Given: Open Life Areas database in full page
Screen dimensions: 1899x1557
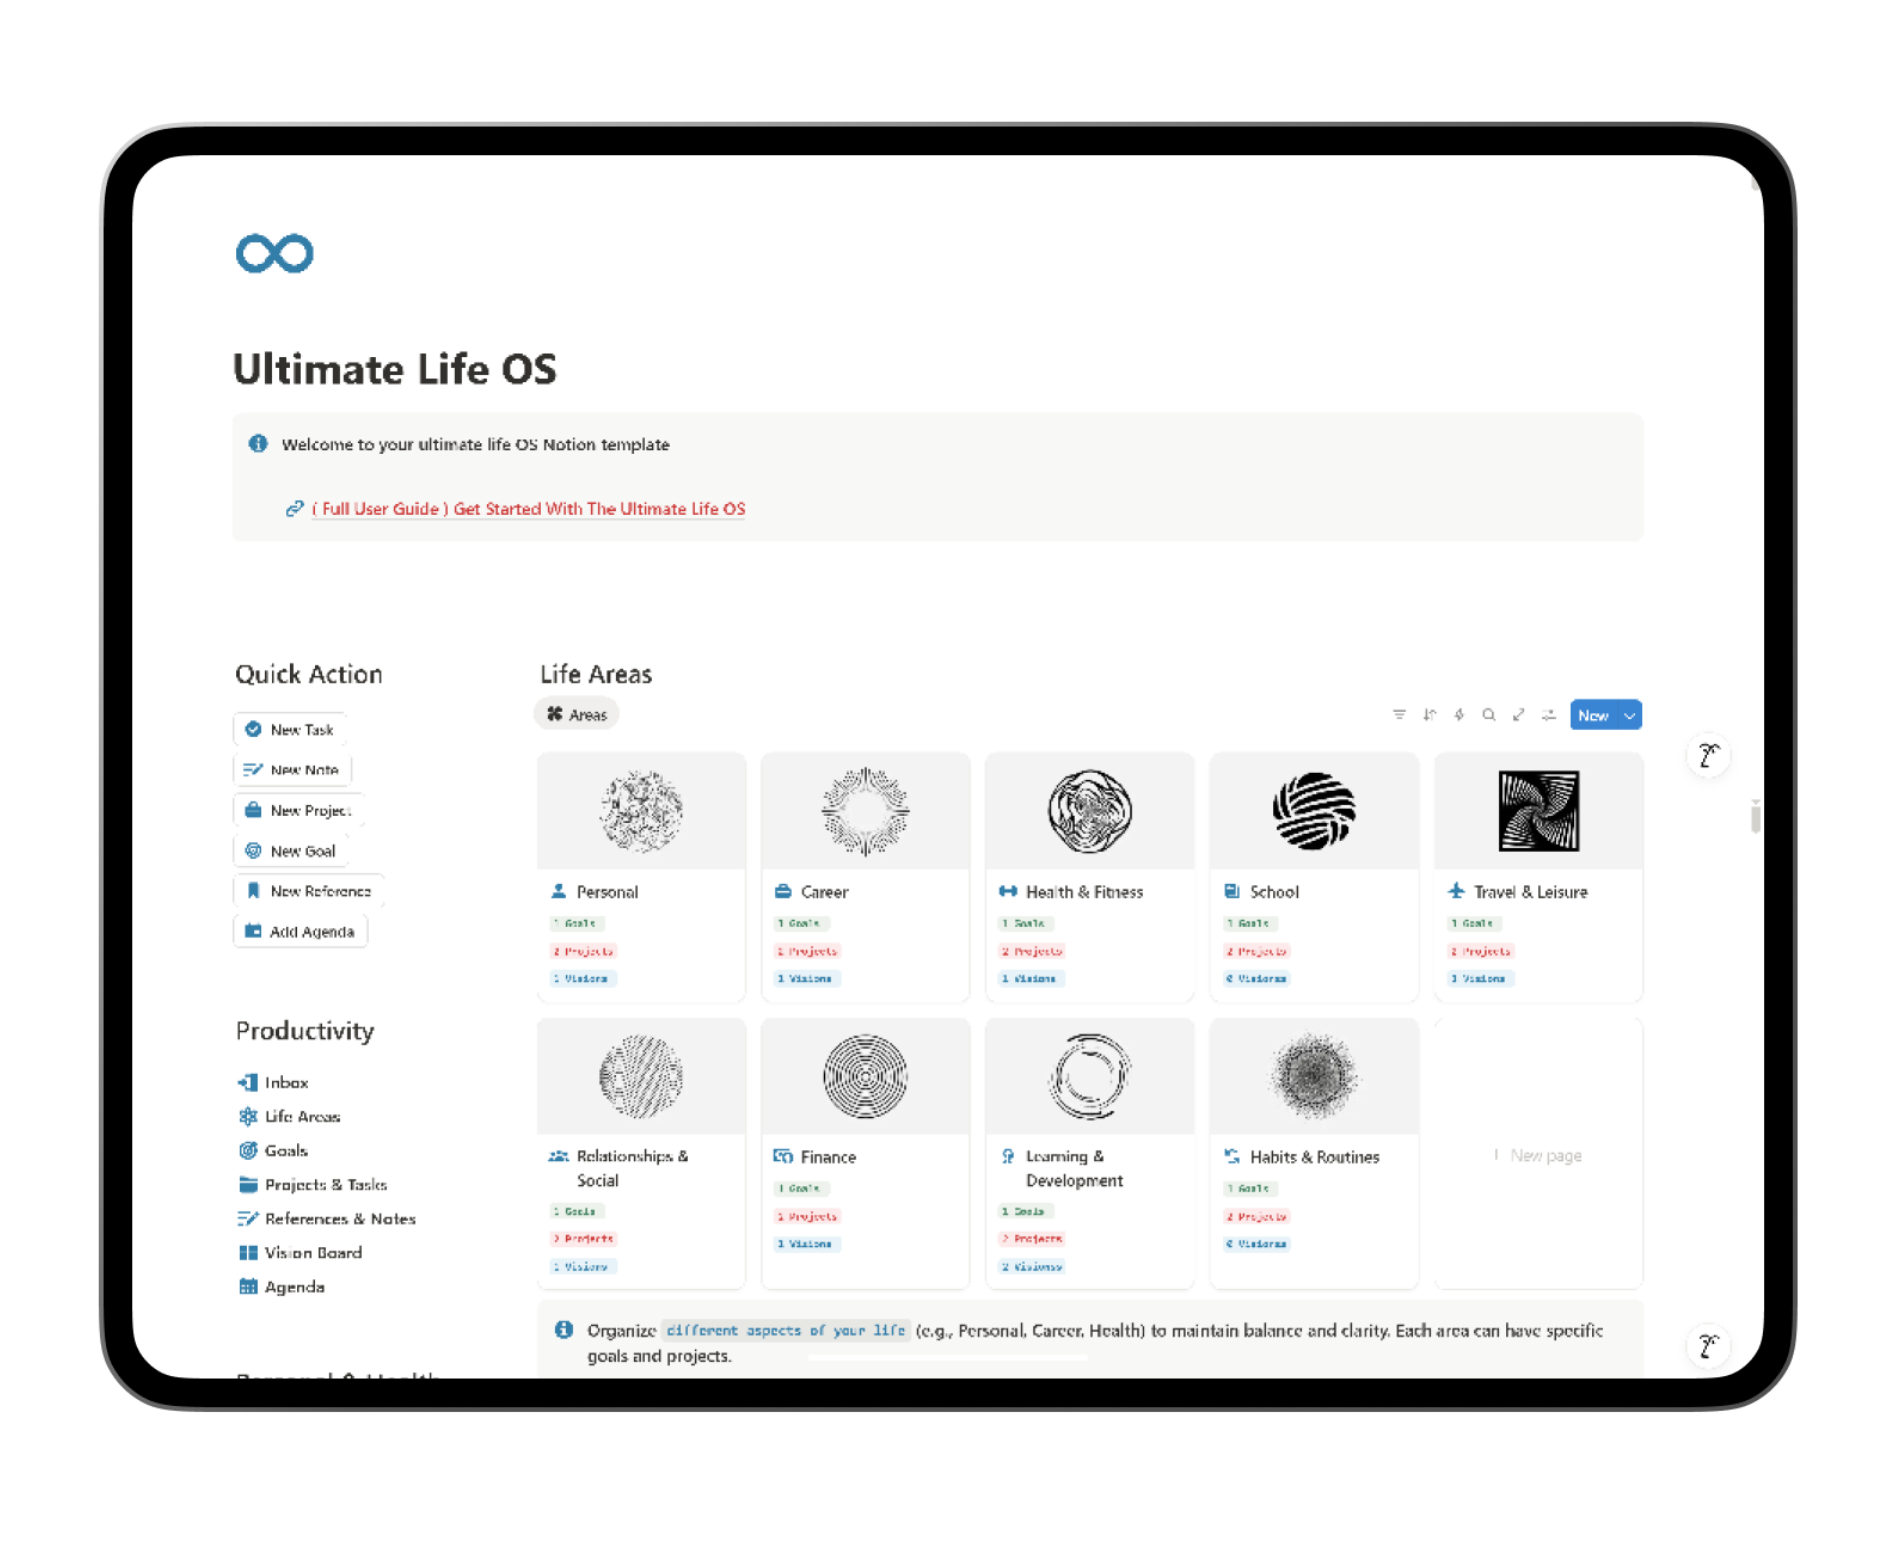Looking at the screenshot, I should pos(1519,715).
